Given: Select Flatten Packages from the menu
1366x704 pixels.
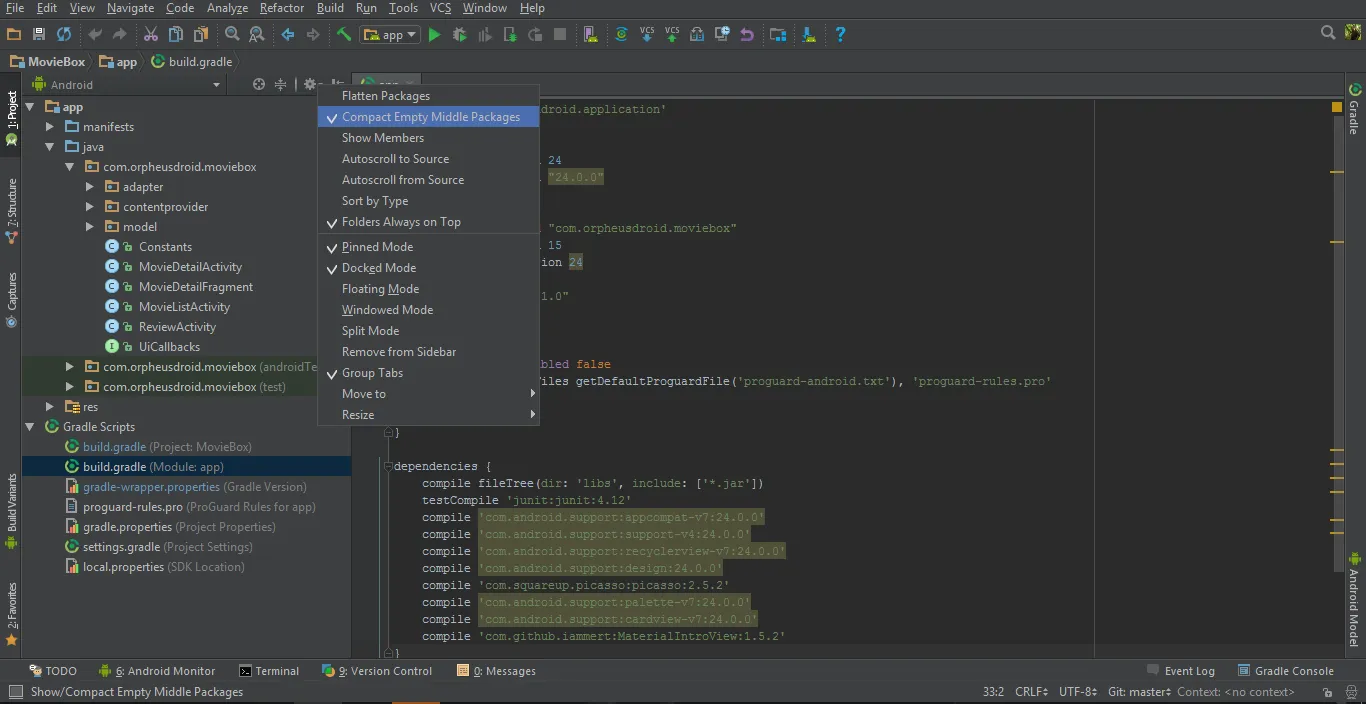Looking at the screenshot, I should pos(385,96).
